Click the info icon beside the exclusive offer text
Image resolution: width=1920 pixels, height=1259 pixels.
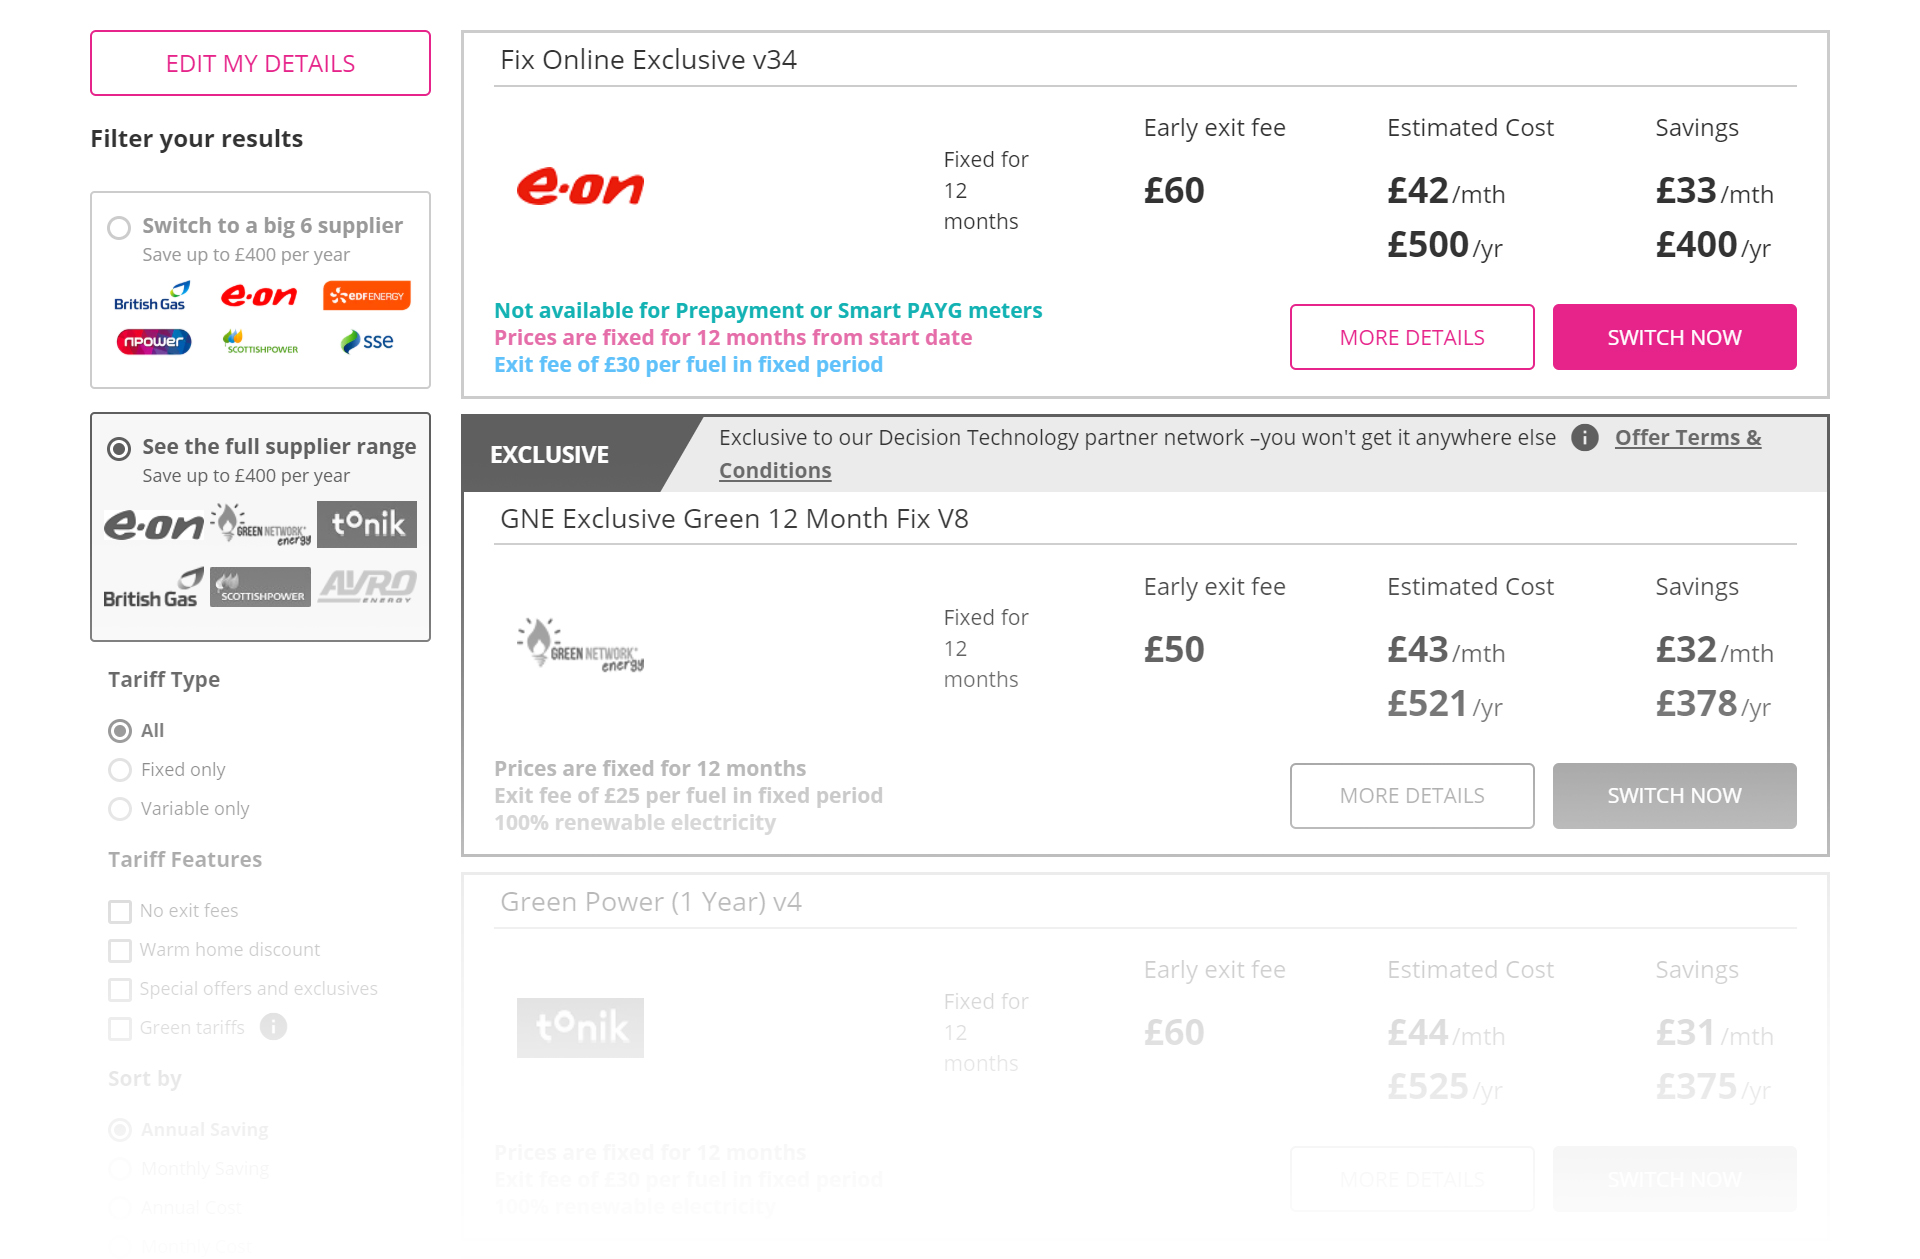click(x=1584, y=438)
